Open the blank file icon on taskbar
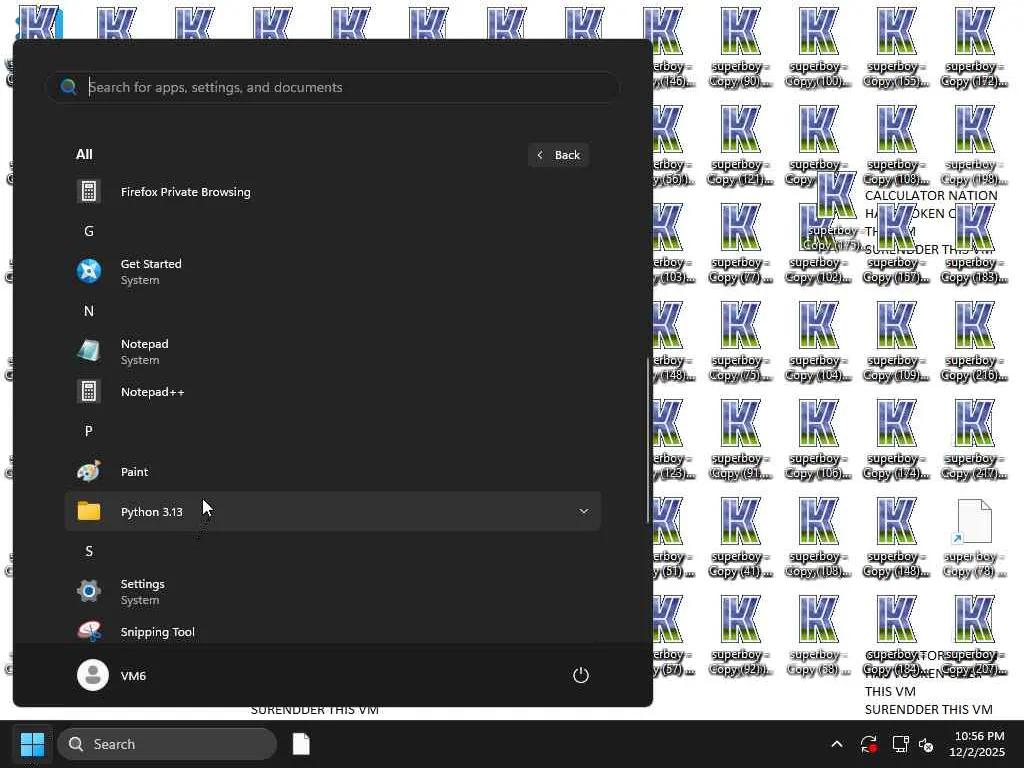1024x768 pixels. point(301,744)
